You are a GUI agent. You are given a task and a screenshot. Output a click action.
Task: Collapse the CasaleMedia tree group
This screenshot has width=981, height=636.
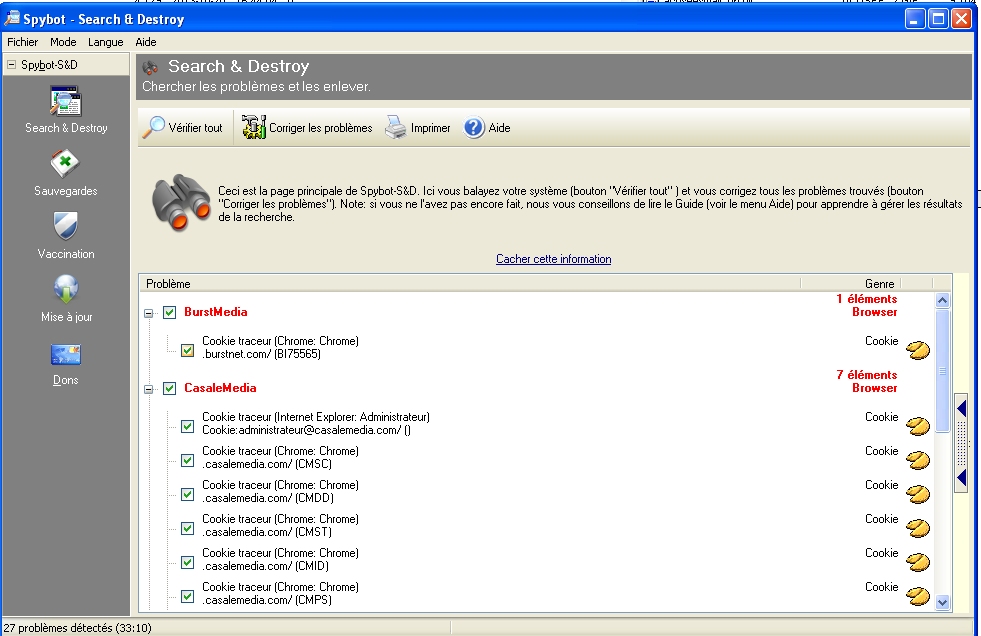[149, 389]
